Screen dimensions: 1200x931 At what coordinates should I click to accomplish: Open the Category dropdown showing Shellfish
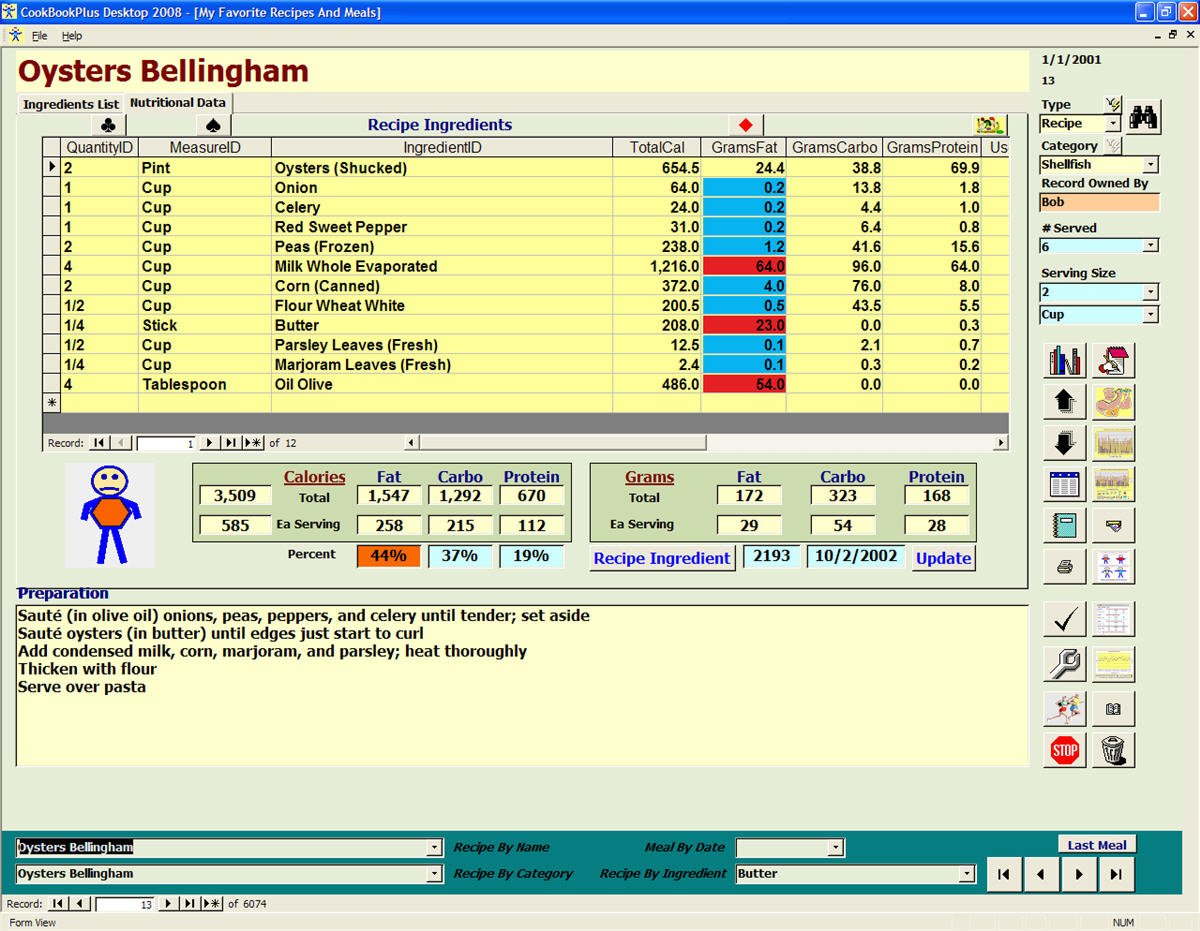pyautogui.click(x=1150, y=165)
